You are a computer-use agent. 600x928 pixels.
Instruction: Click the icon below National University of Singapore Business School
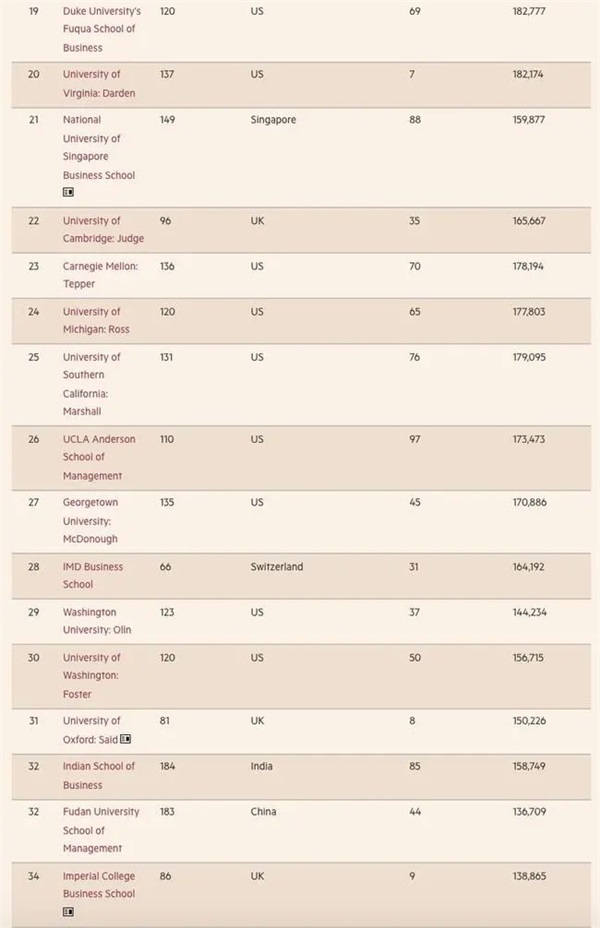tap(68, 192)
